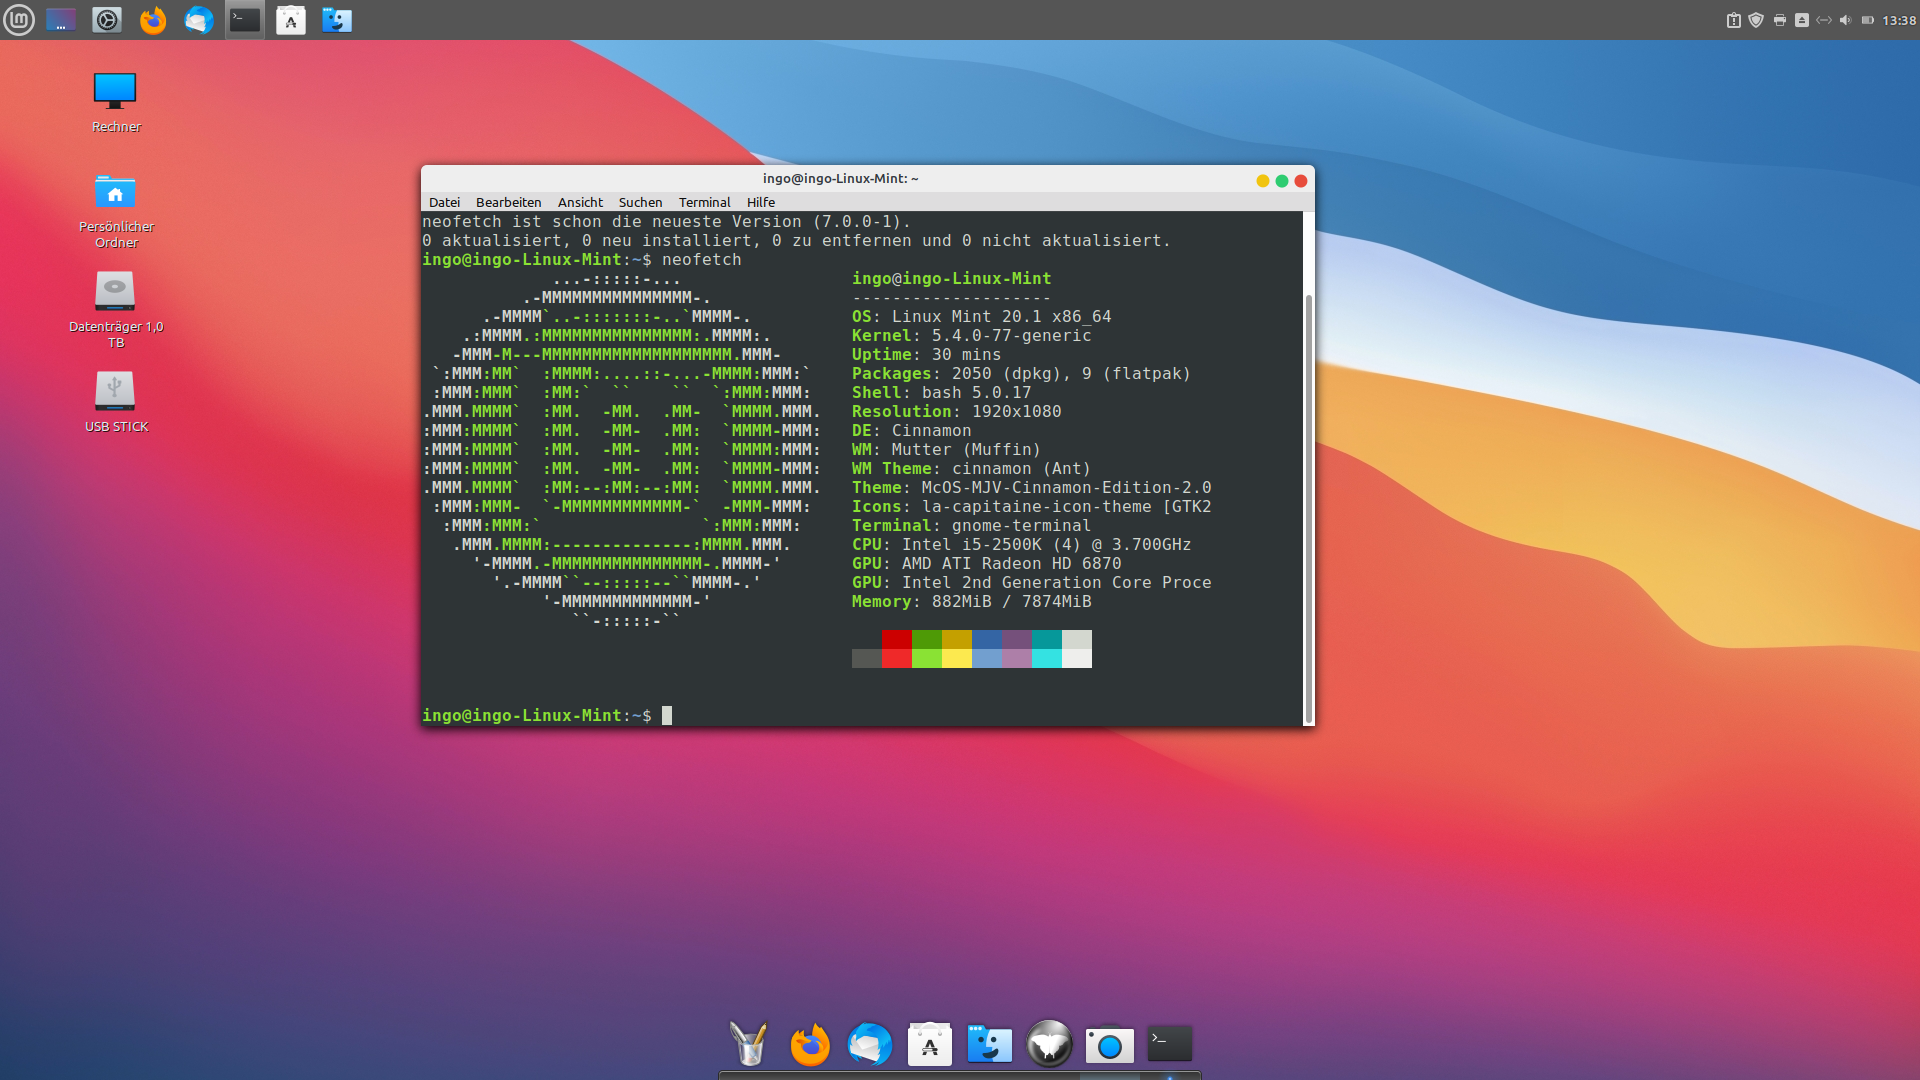
Task: Open the Ansicht menu in terminal
Action: pyautogui.click(x=580, y=202)
